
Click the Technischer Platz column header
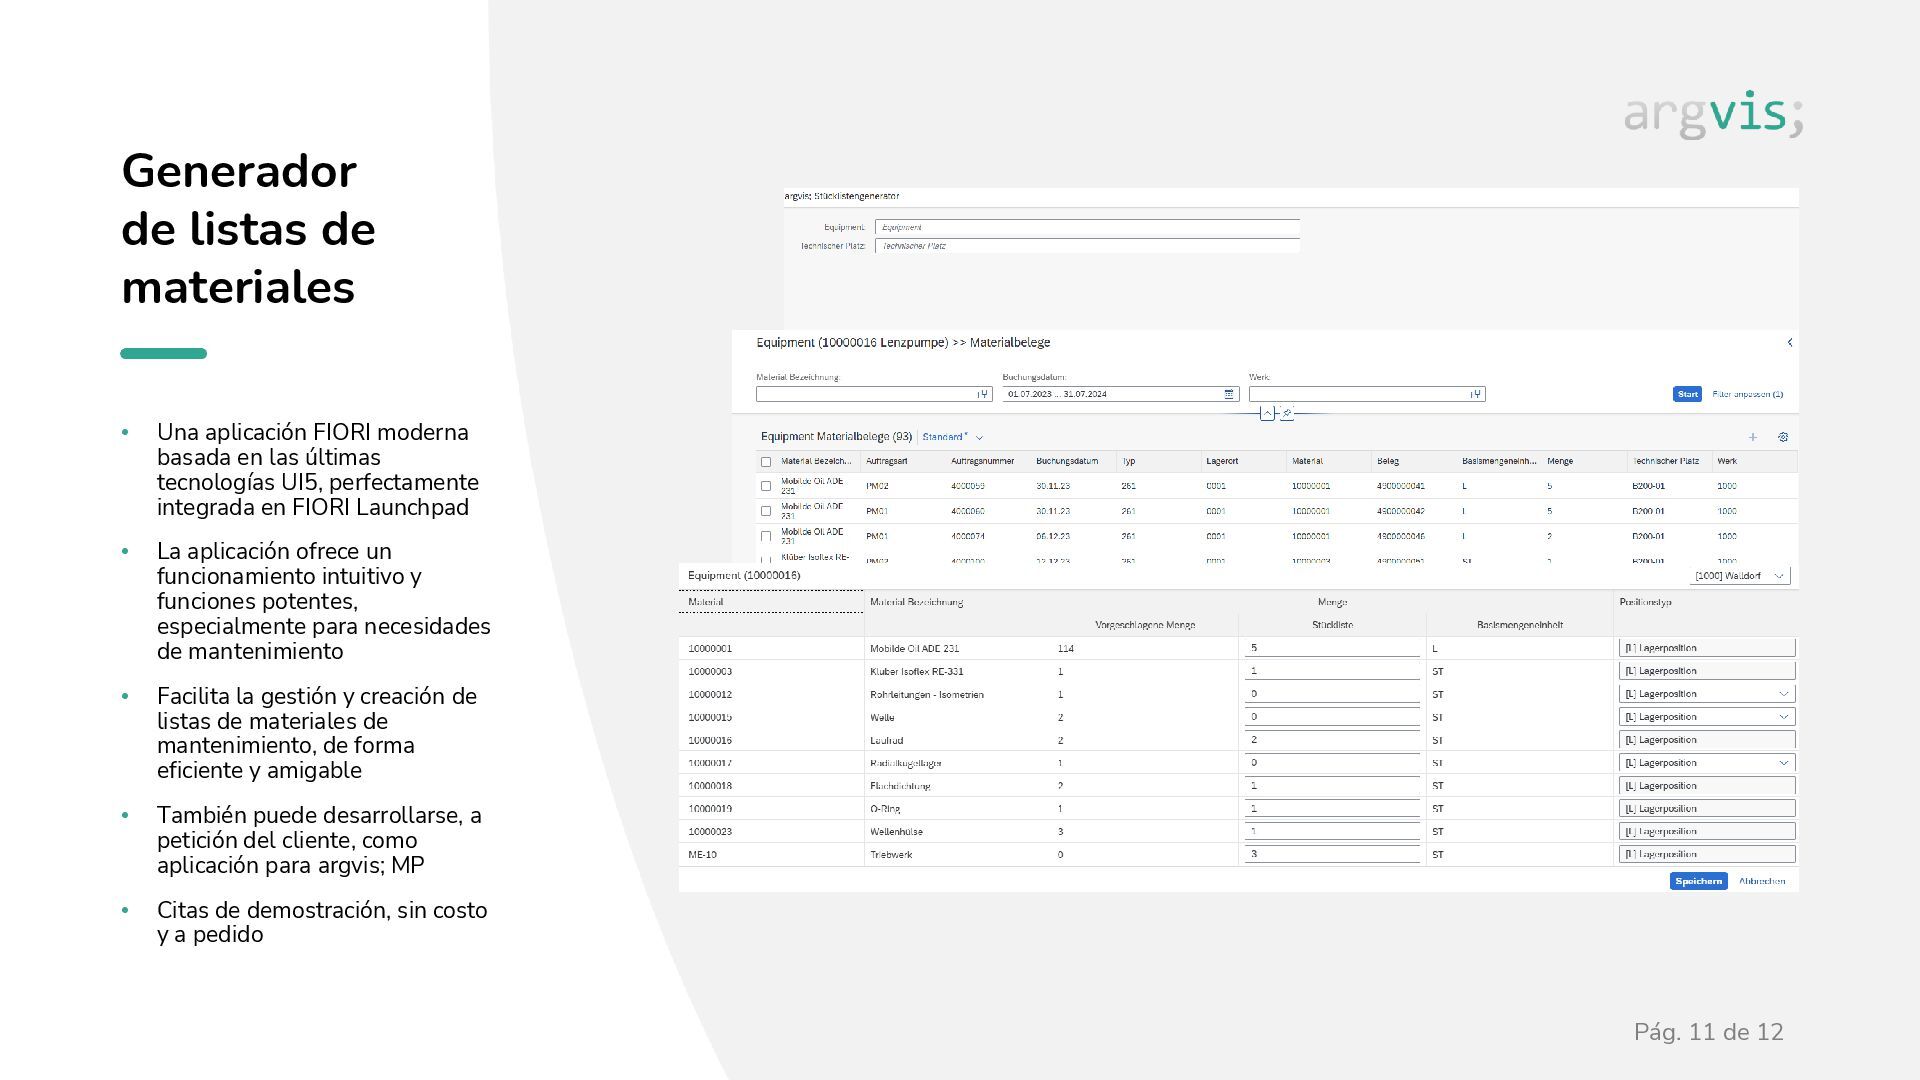1665,461
